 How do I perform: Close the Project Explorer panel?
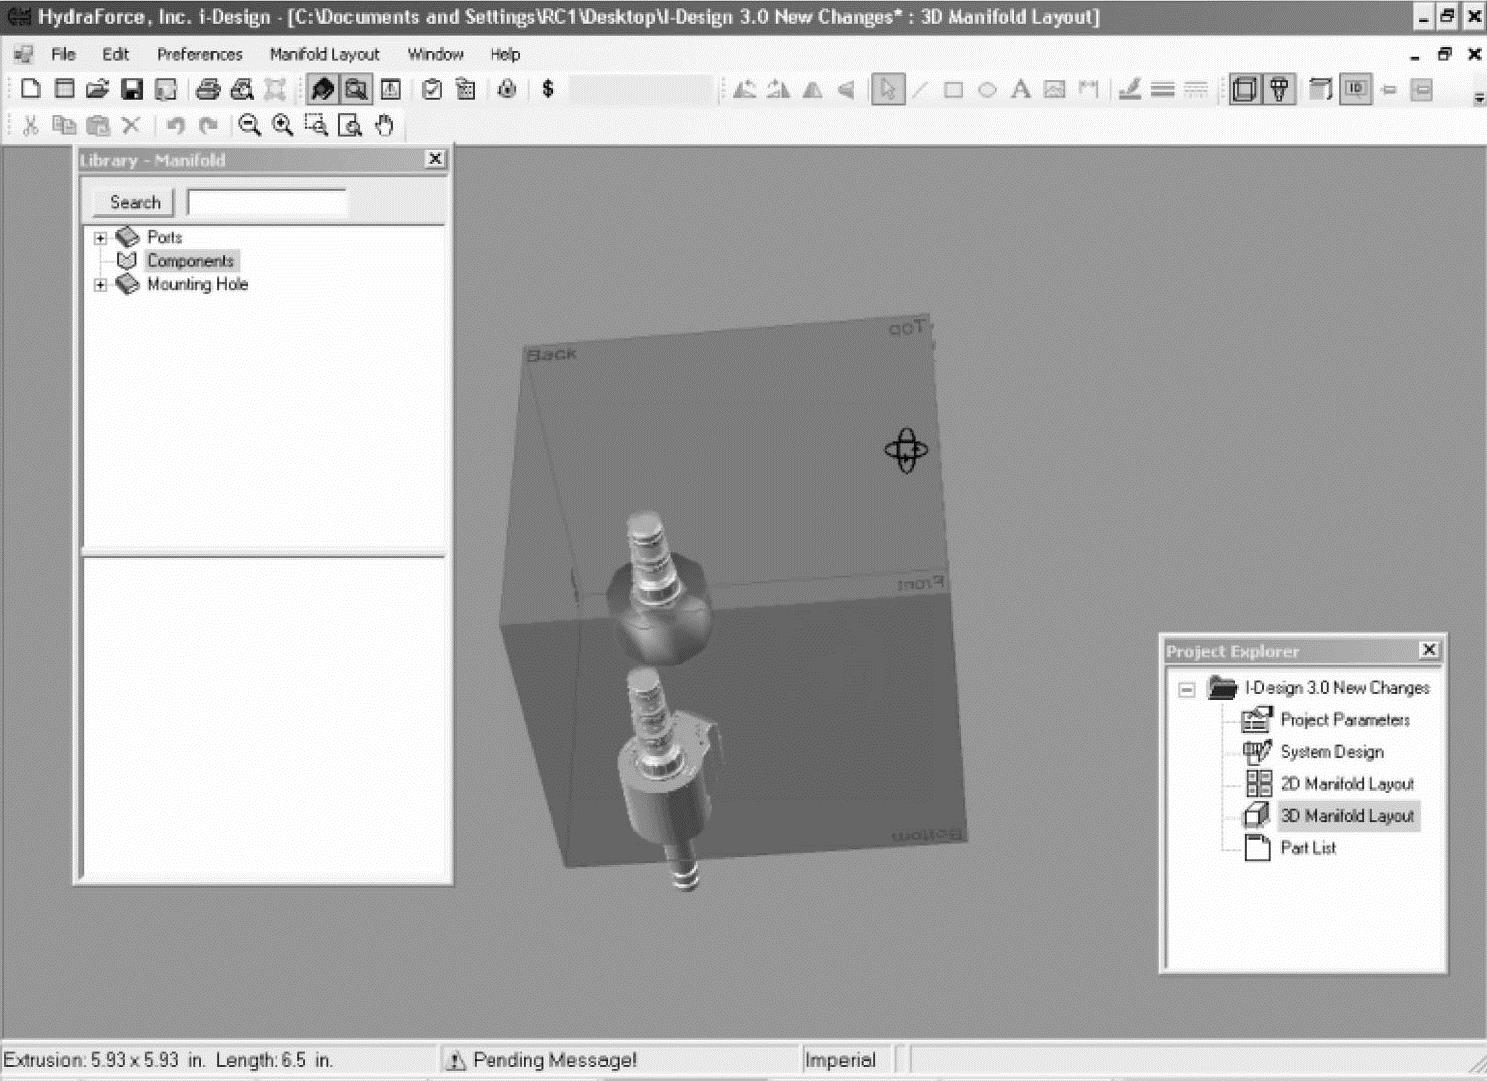pyautogui.click(x=1429, y=650)
